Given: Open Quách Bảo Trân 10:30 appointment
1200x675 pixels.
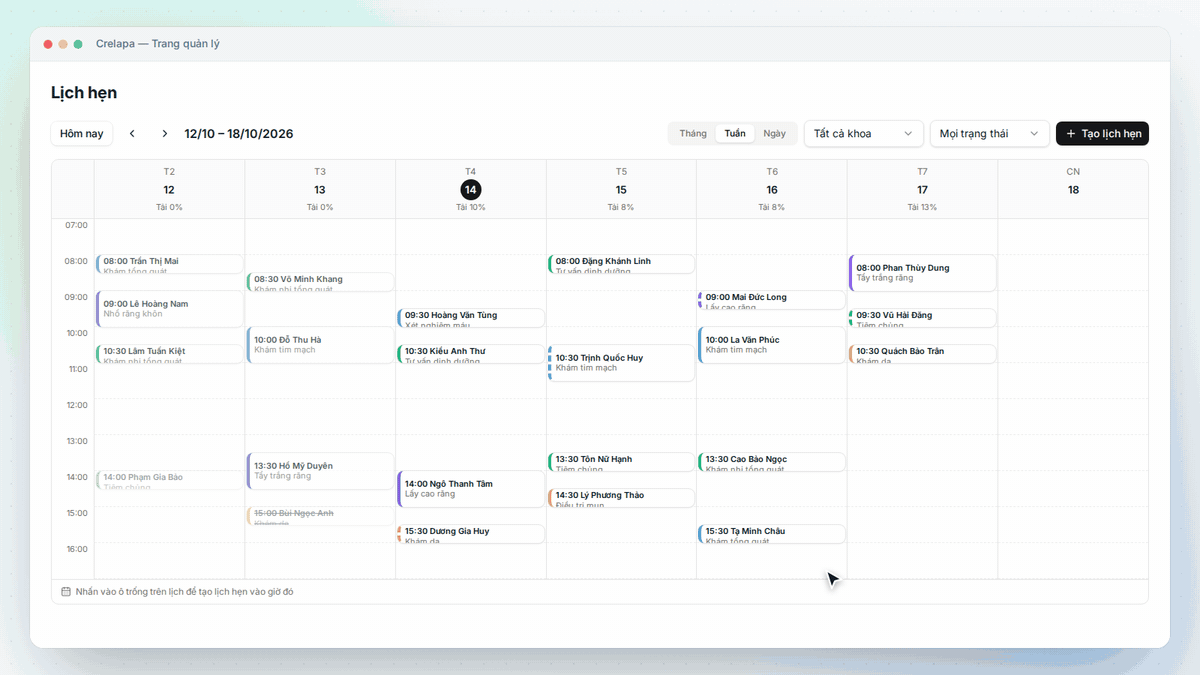Looking at the screenshot, I should click(x=923, y=354).
